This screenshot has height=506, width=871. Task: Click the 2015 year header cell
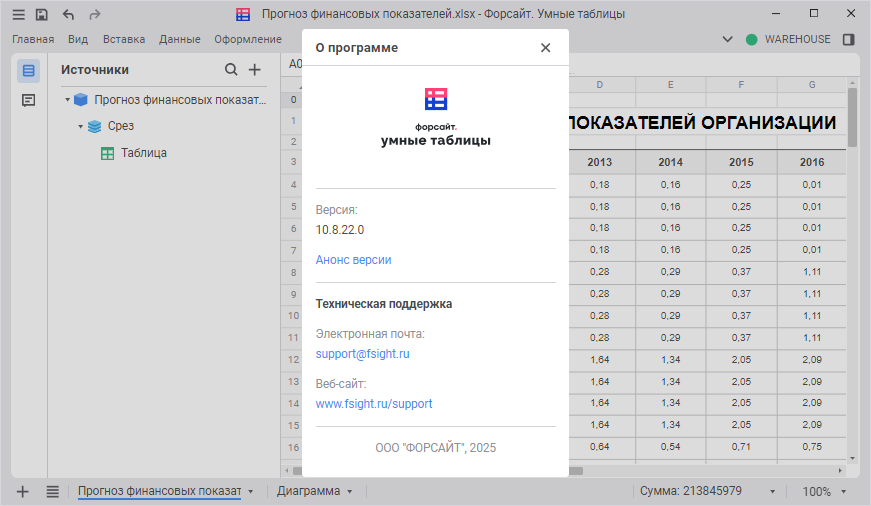pos(741,162)
